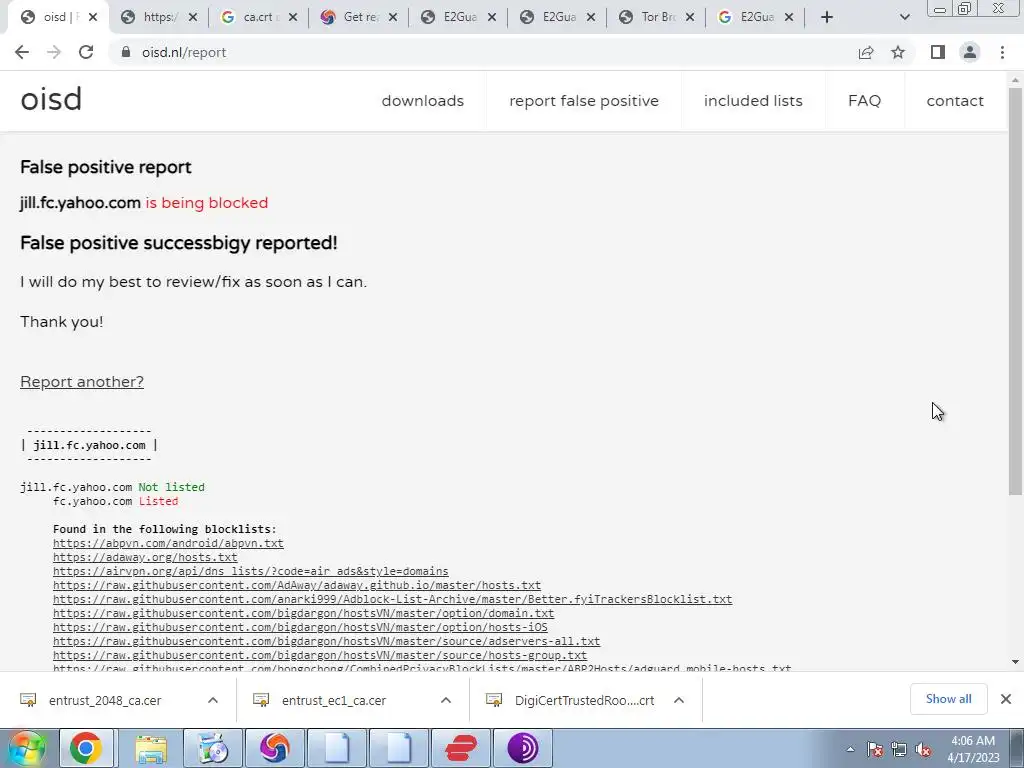Open downloaded DigiCertTrustedRoo crt file
This screenshot has height=768, width=1024.
point(584,700)
